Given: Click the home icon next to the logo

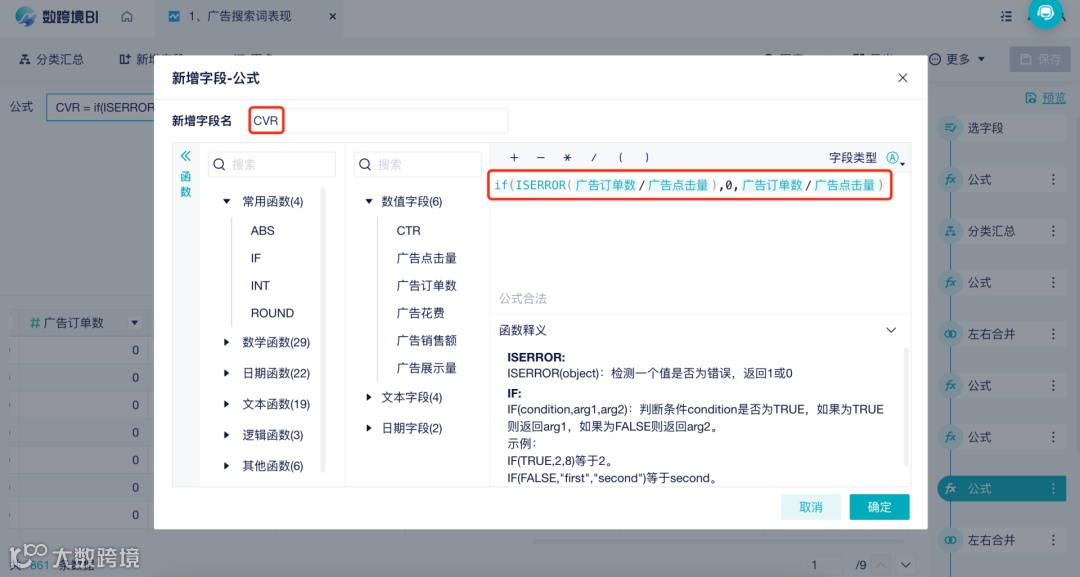Looking at the screenshot, I should pyautogui.click(x=126, y=16).
